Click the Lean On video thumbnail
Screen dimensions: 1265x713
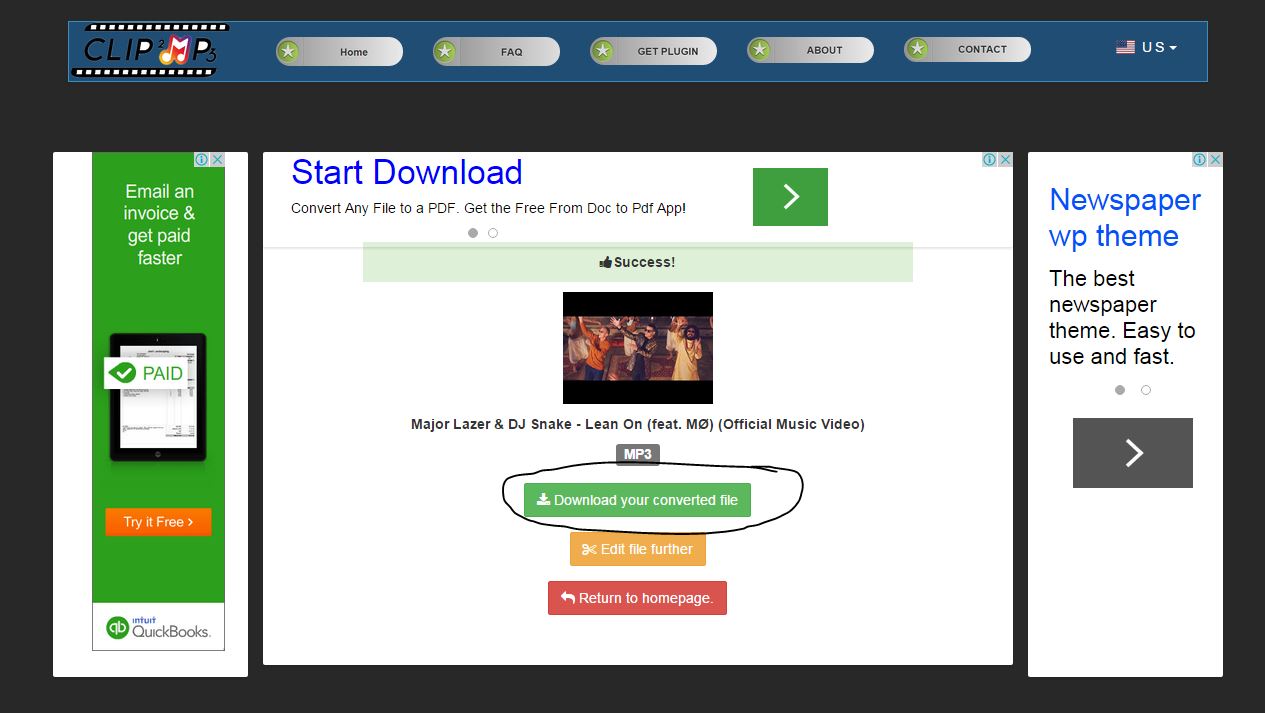[638, 348]
